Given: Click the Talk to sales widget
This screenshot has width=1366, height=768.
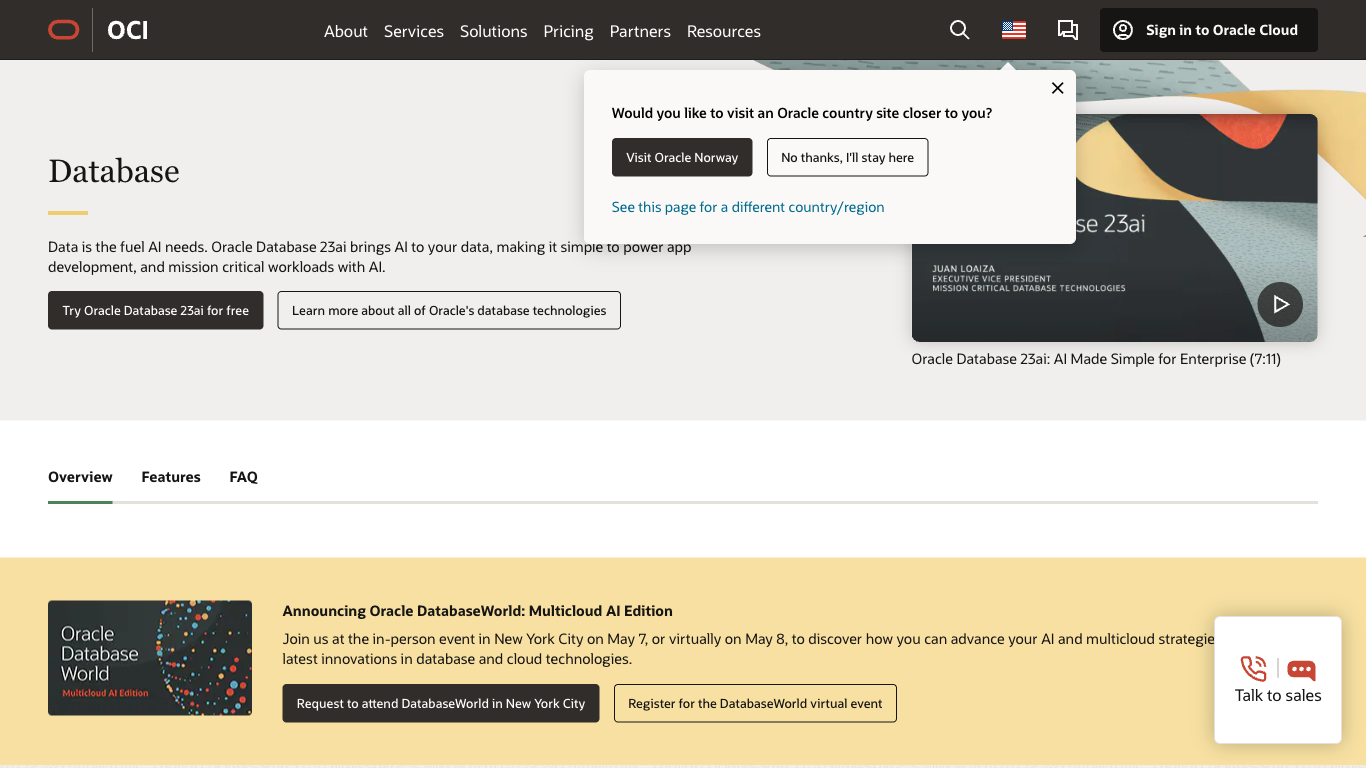Looking at the screenshot, I should click(x=1278, y=680).
